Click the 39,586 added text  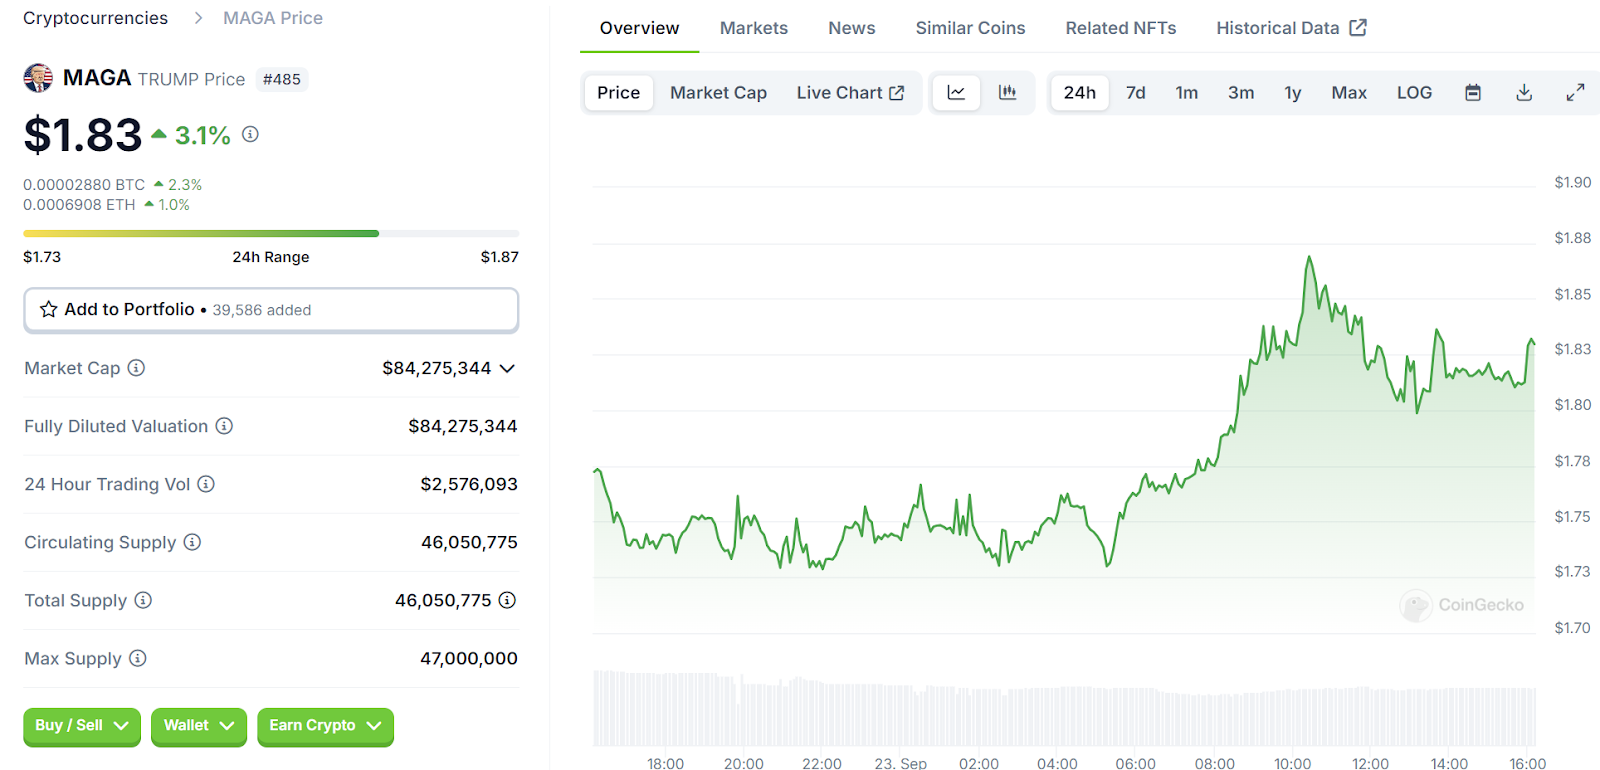(x=262, y=310)
